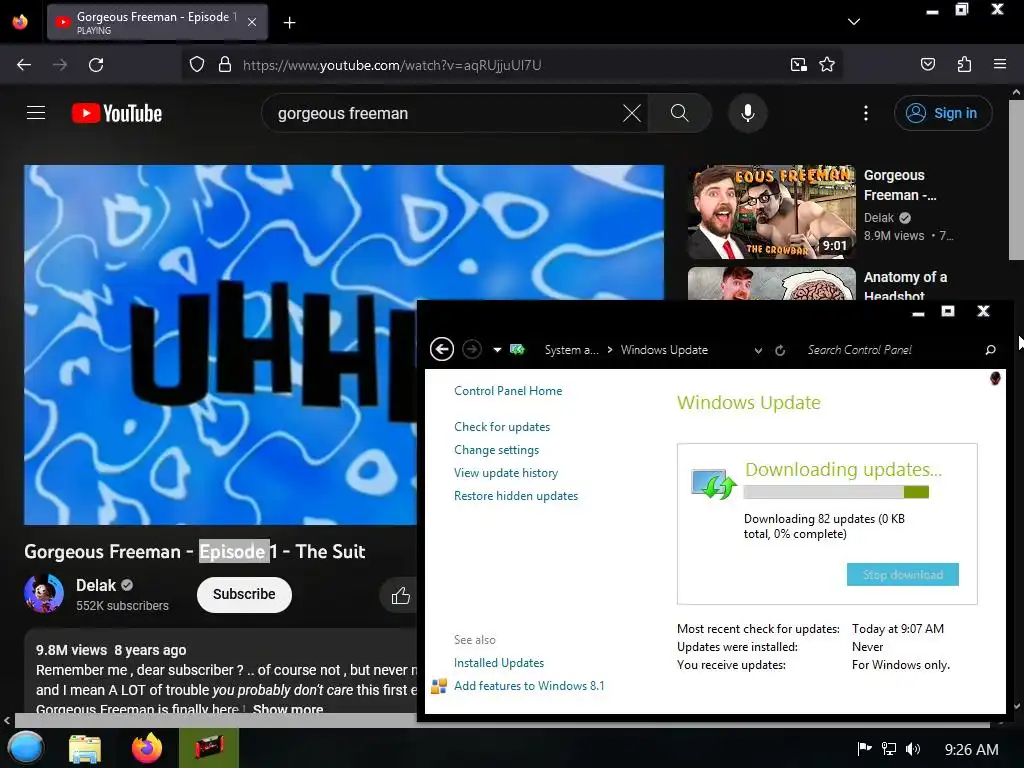
Task: Open File Explorer from taskbar
Action: pyautogui.click(x=85, y=749)
